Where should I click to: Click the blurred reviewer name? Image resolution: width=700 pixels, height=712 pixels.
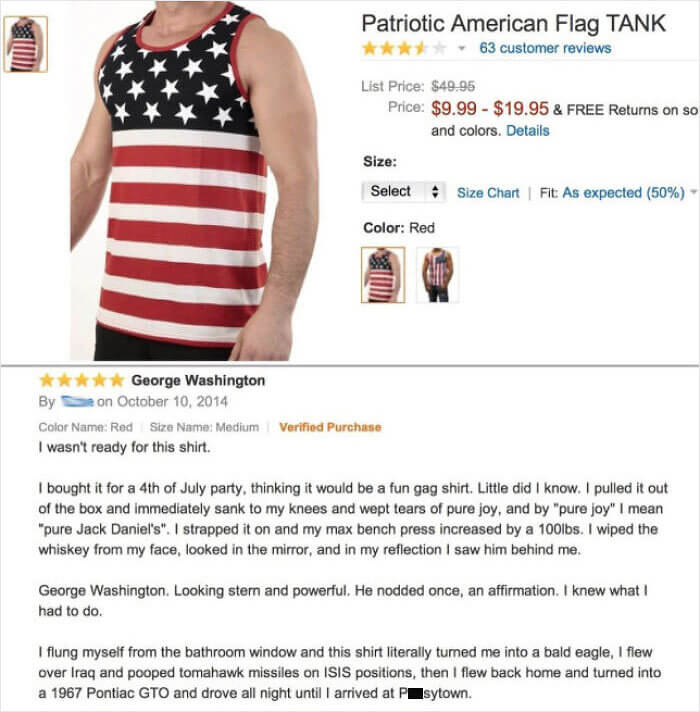(x=77, y=401)
